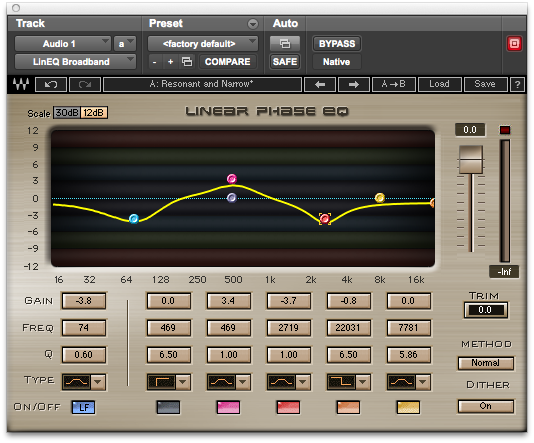Click the SAFE button
Image resolution: width=534 pixels, height=443 pixels.
point(285,62)
